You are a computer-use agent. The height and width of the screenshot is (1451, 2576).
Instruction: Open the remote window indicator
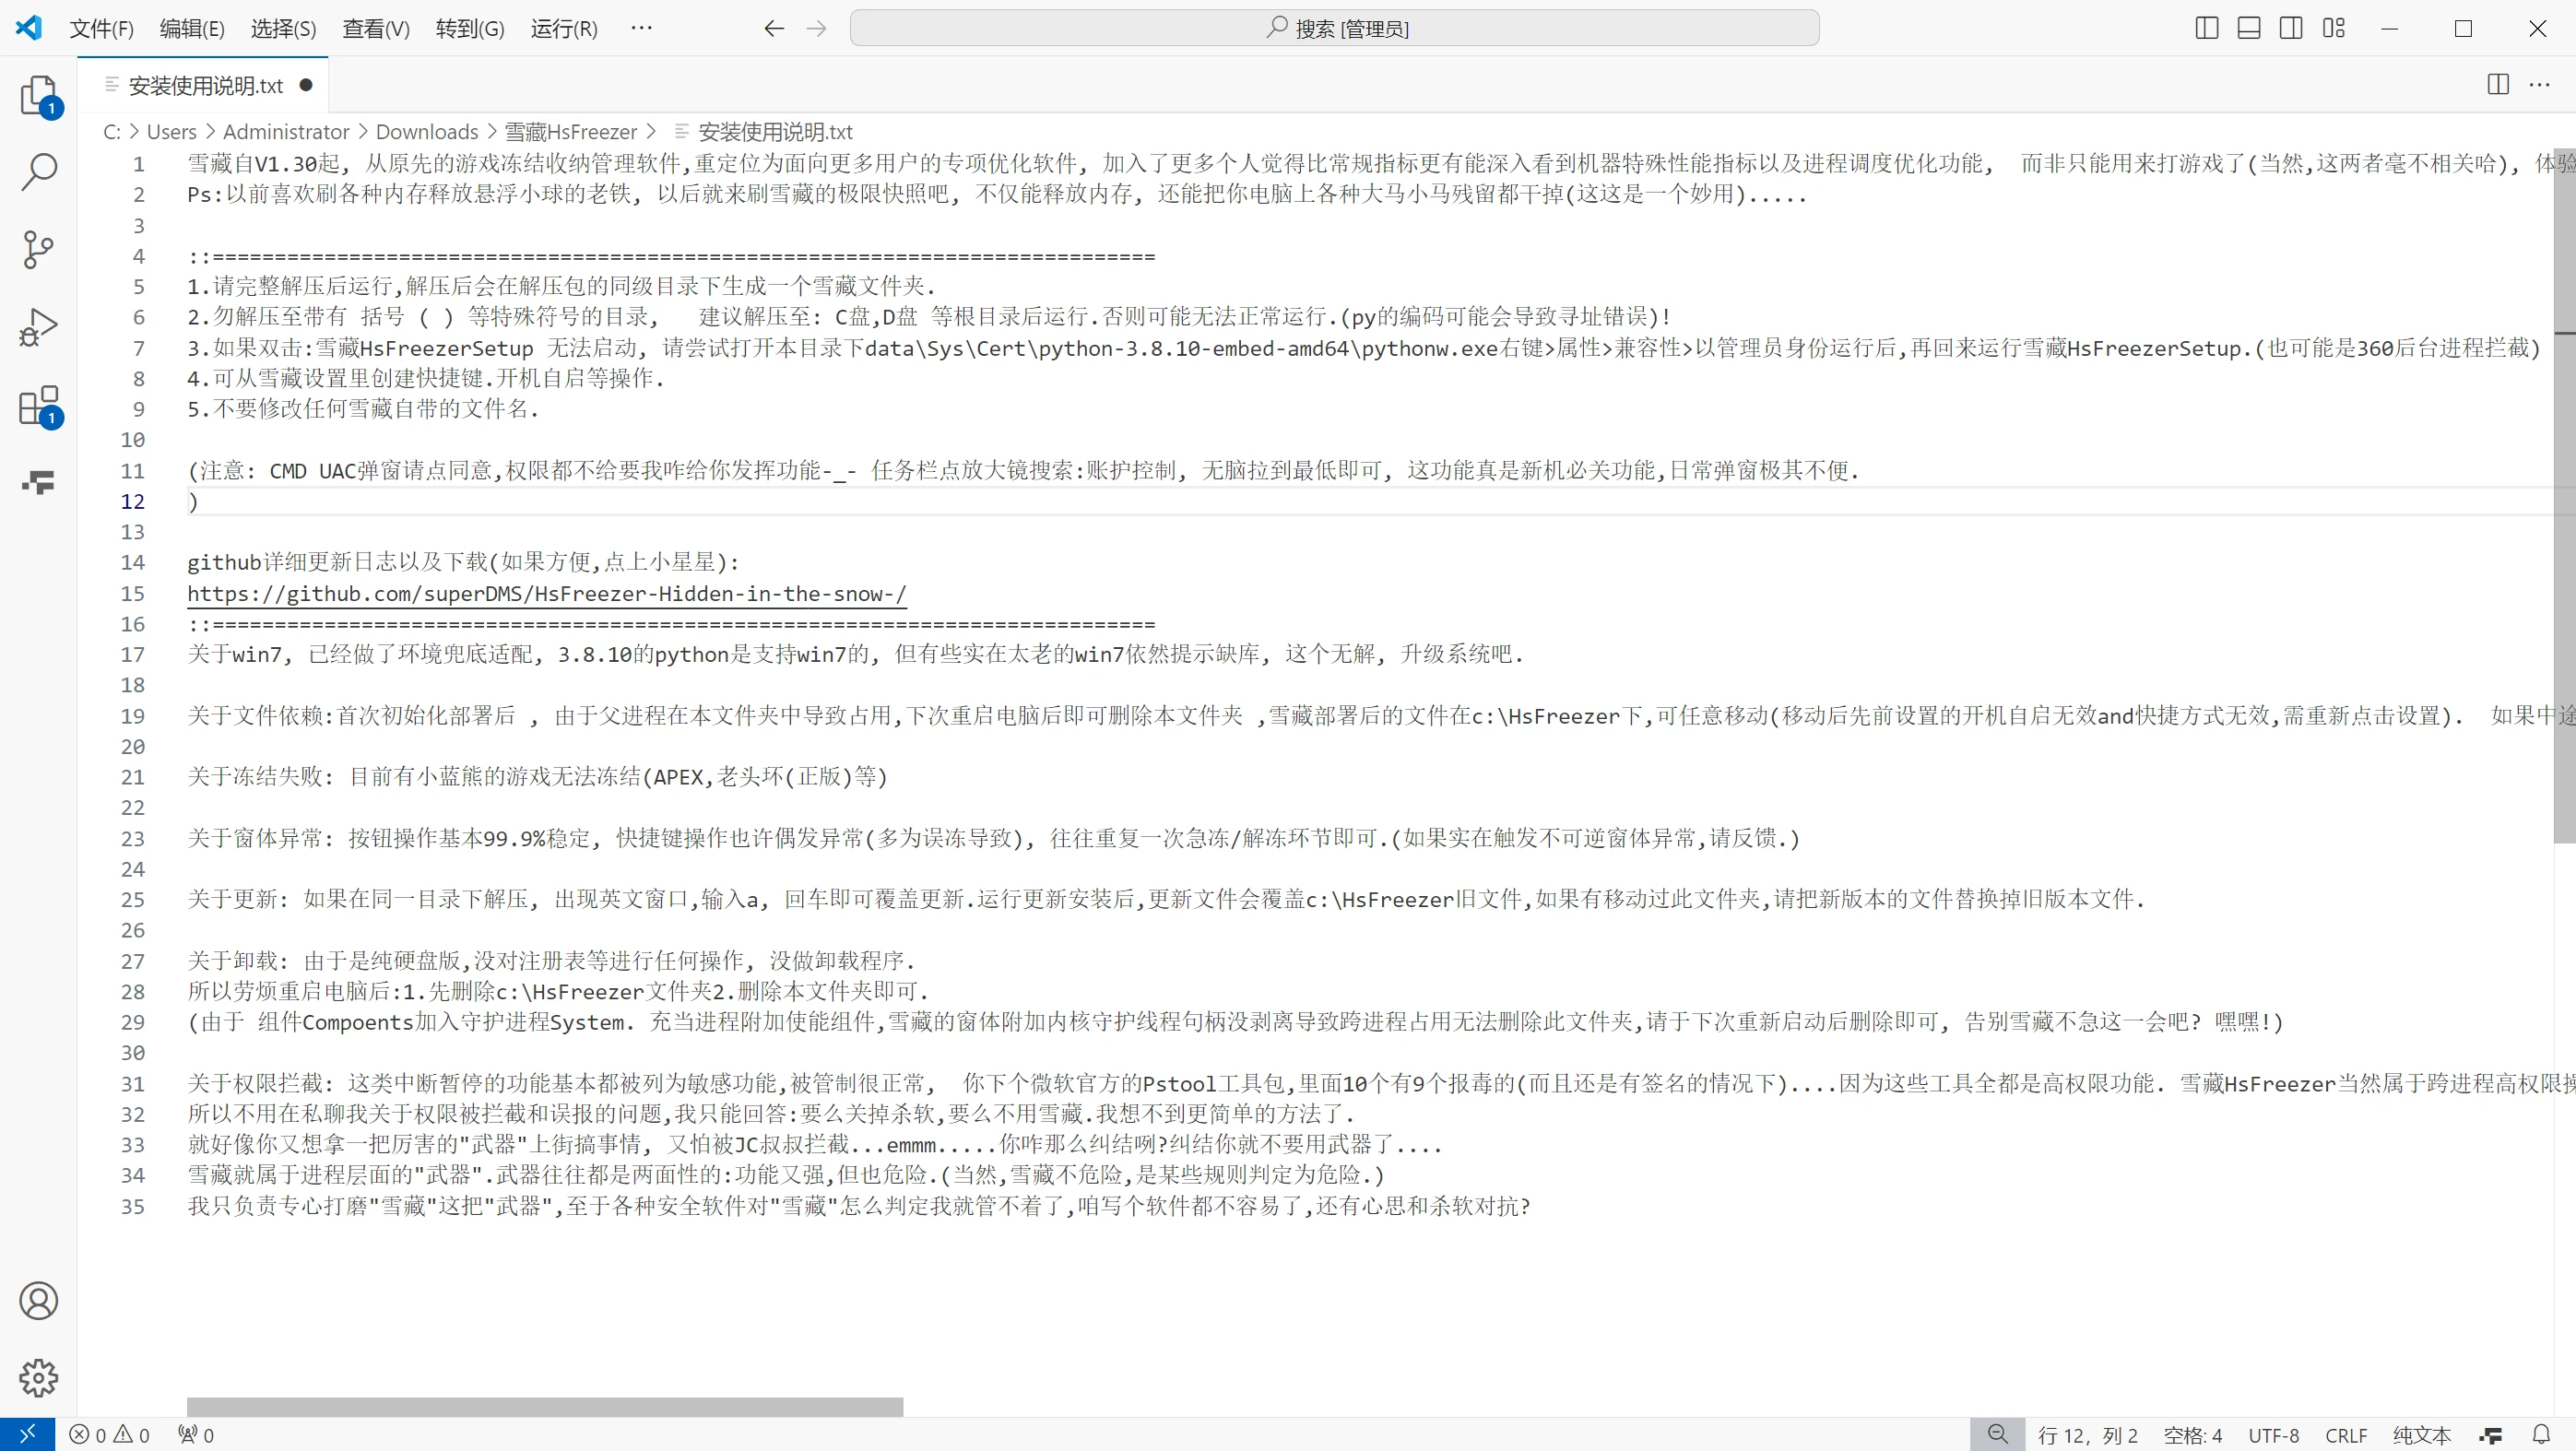point(27,1434)
